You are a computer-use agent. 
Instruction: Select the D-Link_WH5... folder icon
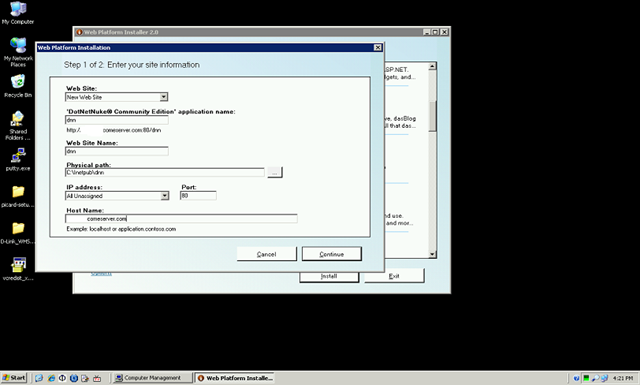pyautogui.click(x=18, y=233)
